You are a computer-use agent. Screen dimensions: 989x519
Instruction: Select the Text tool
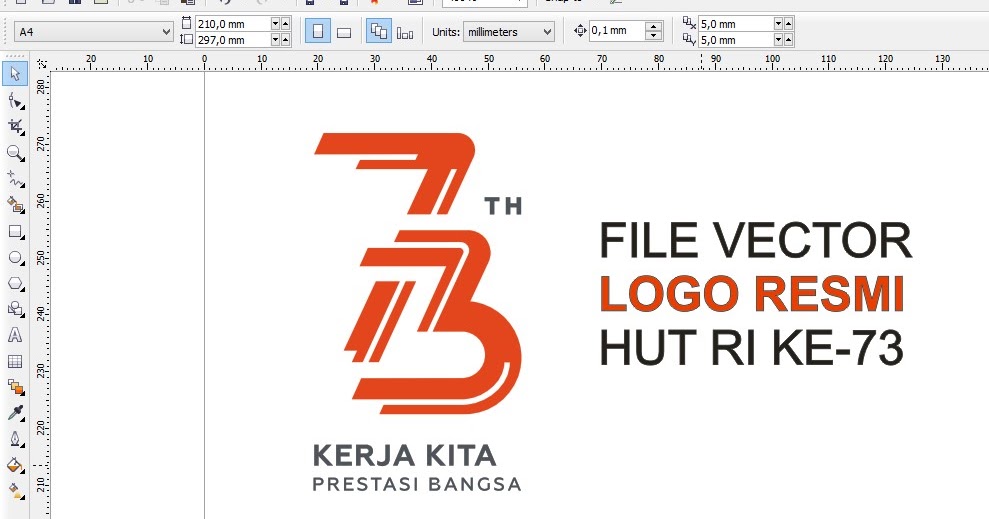click(x=15, y=335)
